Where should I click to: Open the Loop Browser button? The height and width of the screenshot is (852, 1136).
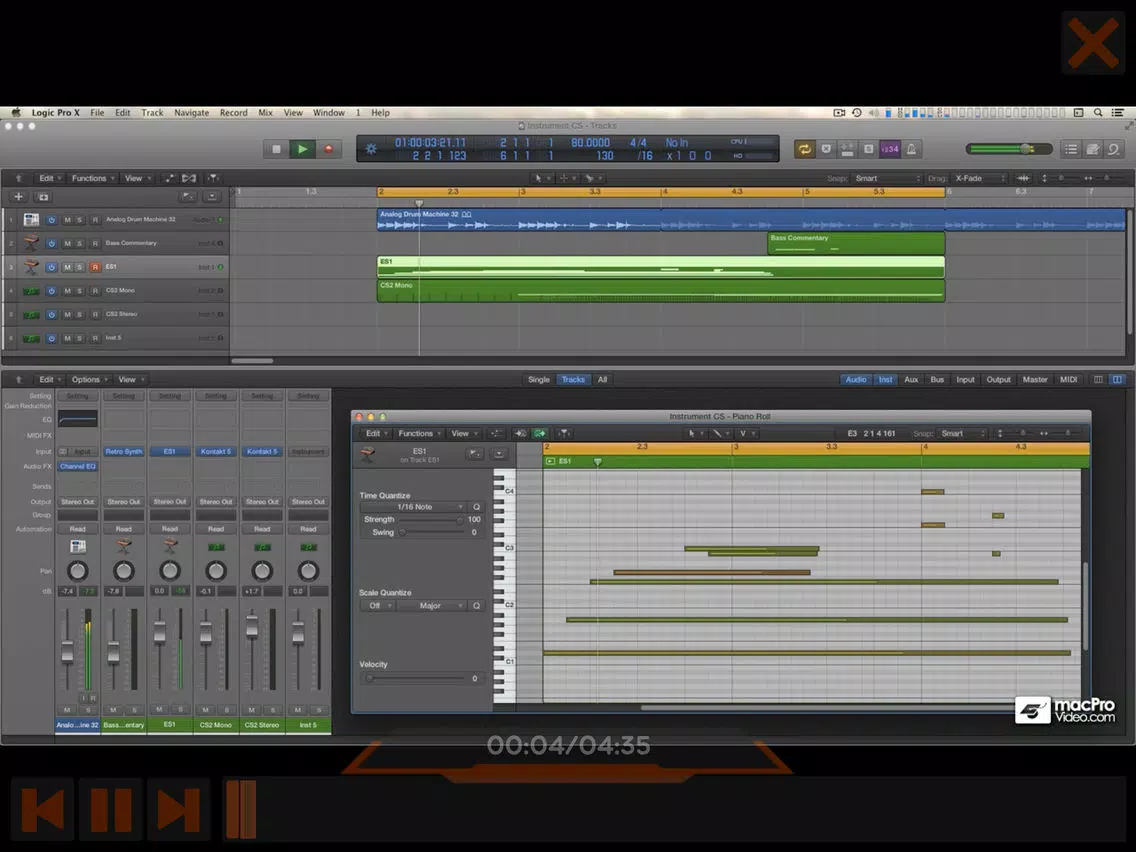coord(1114,149)
